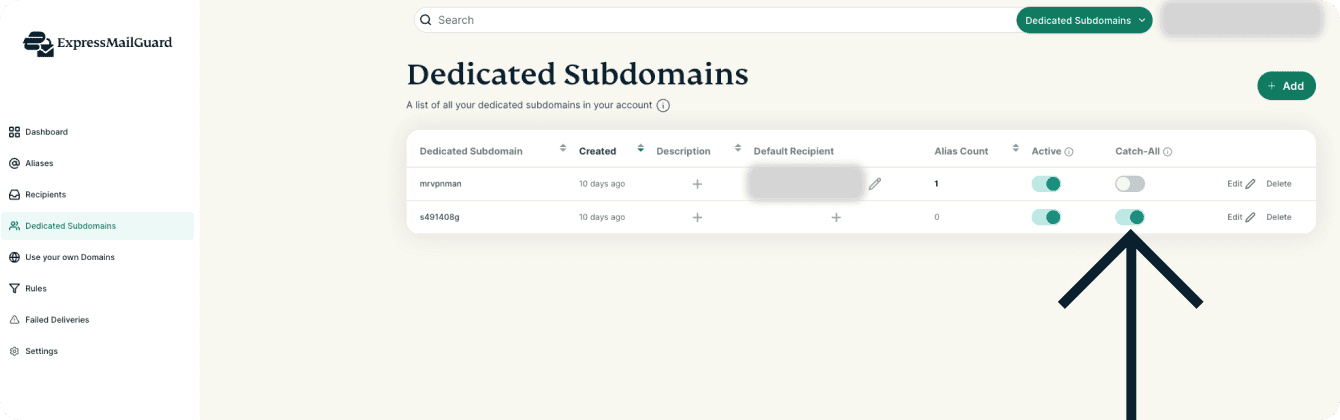The image size is (1340, 420).
Task: Open Aliases in the sidebar
Action: (39, 163)
